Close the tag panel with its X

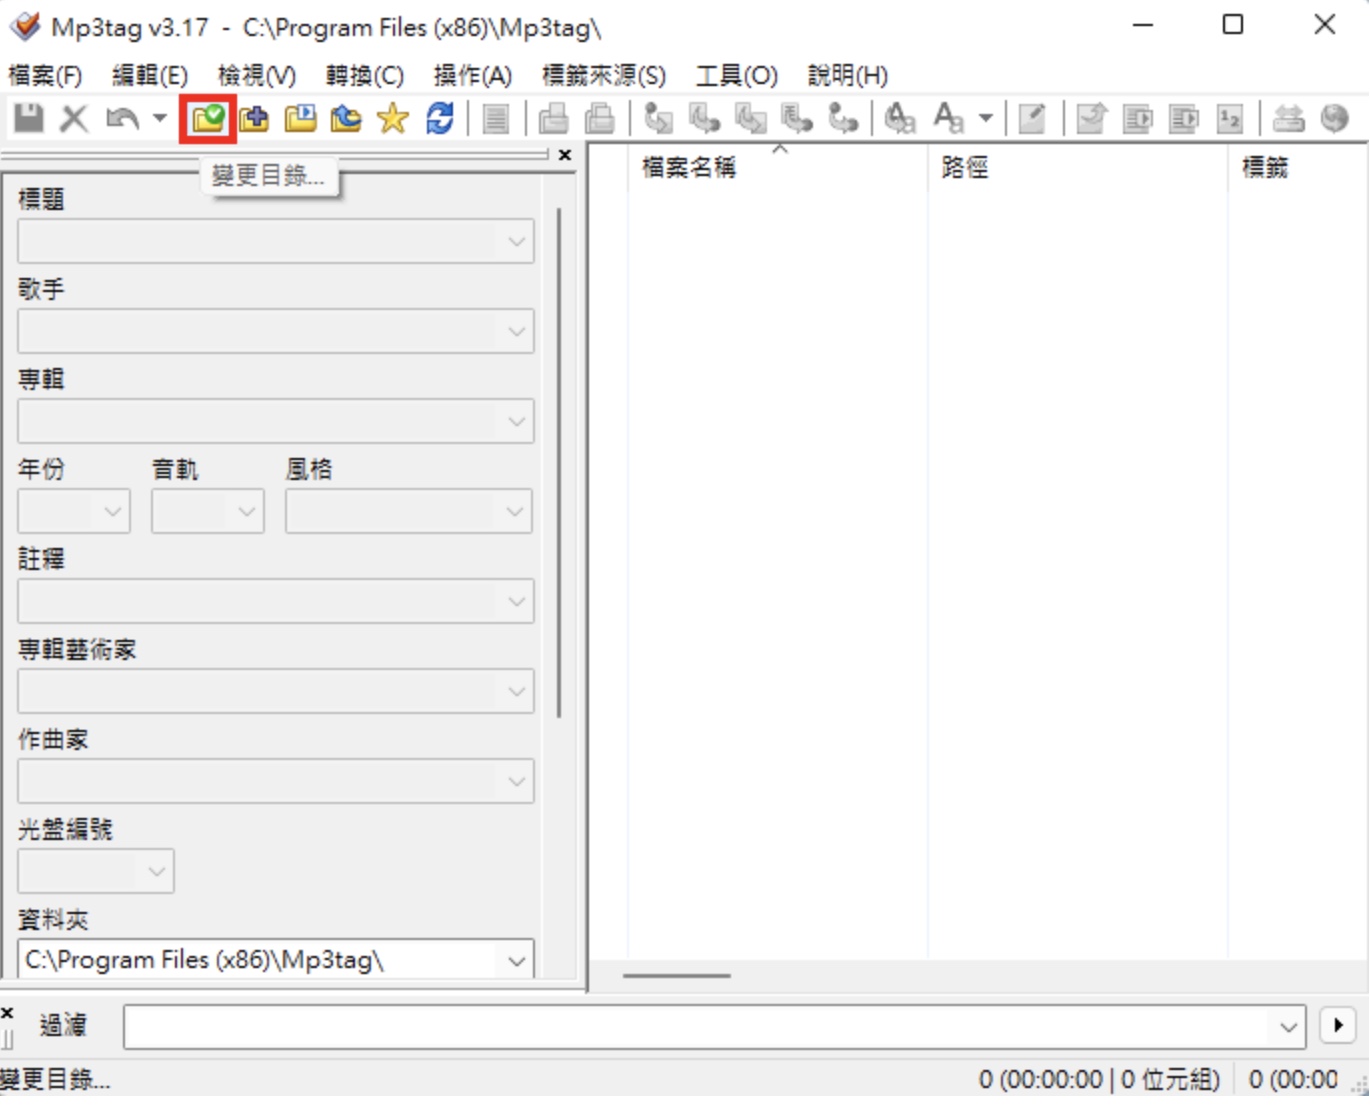click(565, 155)
